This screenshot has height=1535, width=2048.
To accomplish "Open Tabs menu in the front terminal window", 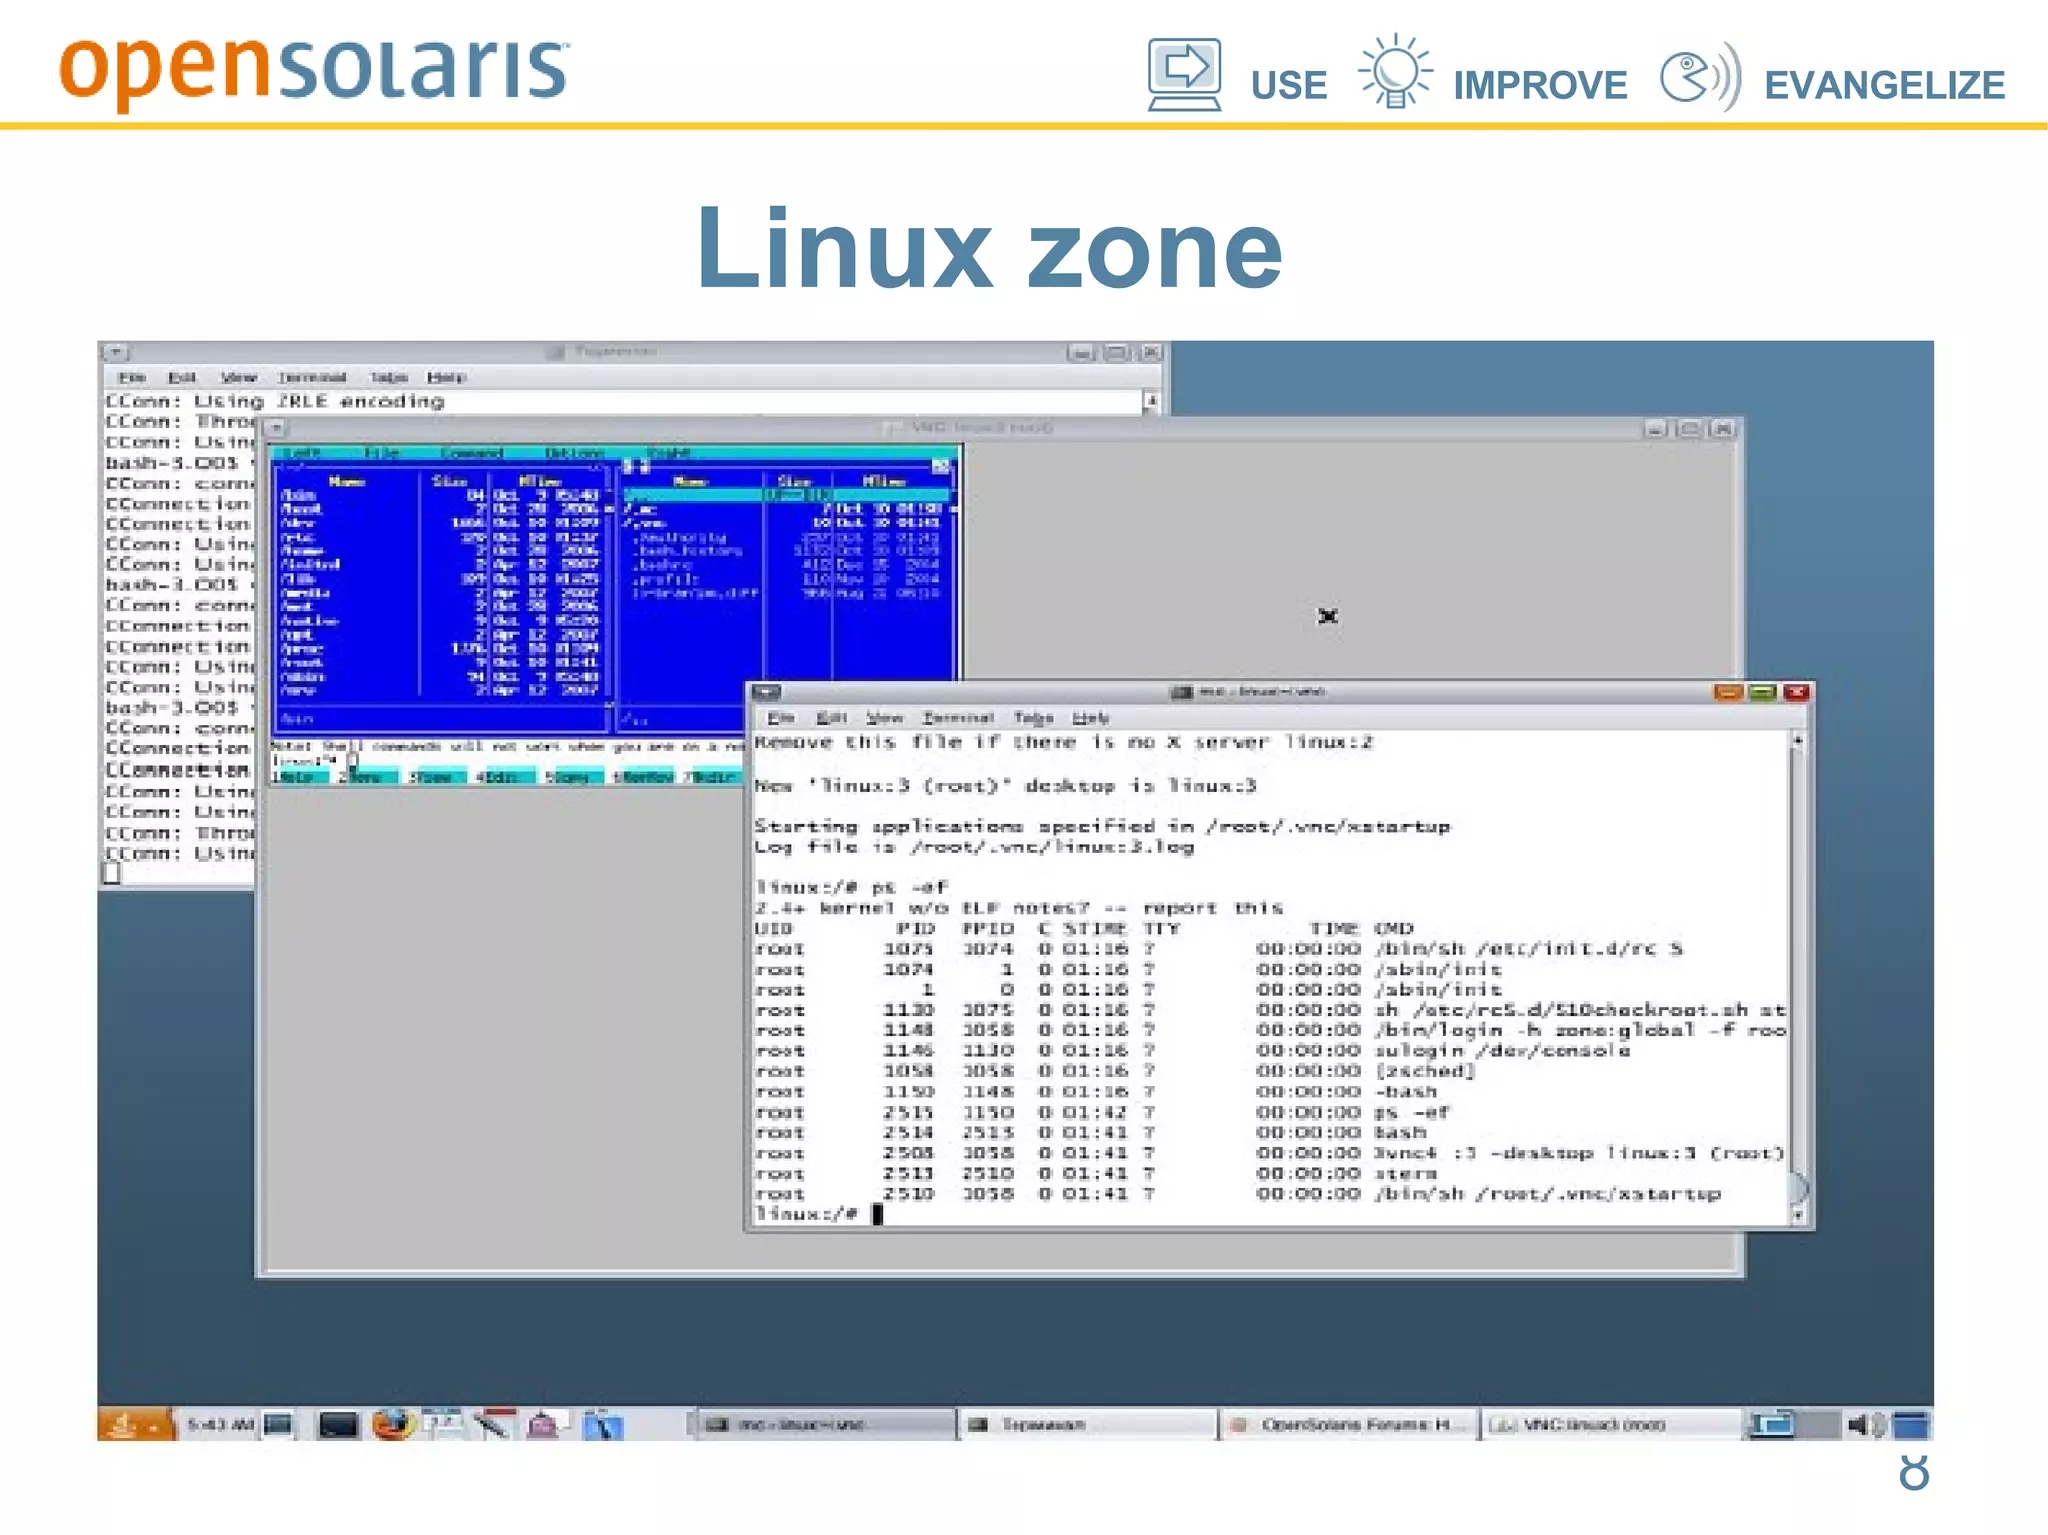I will (x=1033, y=718).
